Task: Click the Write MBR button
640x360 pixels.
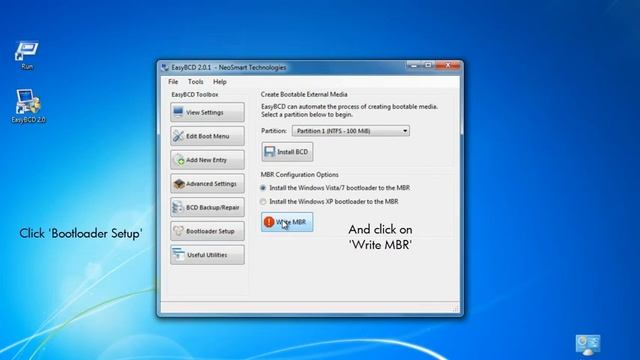Action: [x=287, y=222]
